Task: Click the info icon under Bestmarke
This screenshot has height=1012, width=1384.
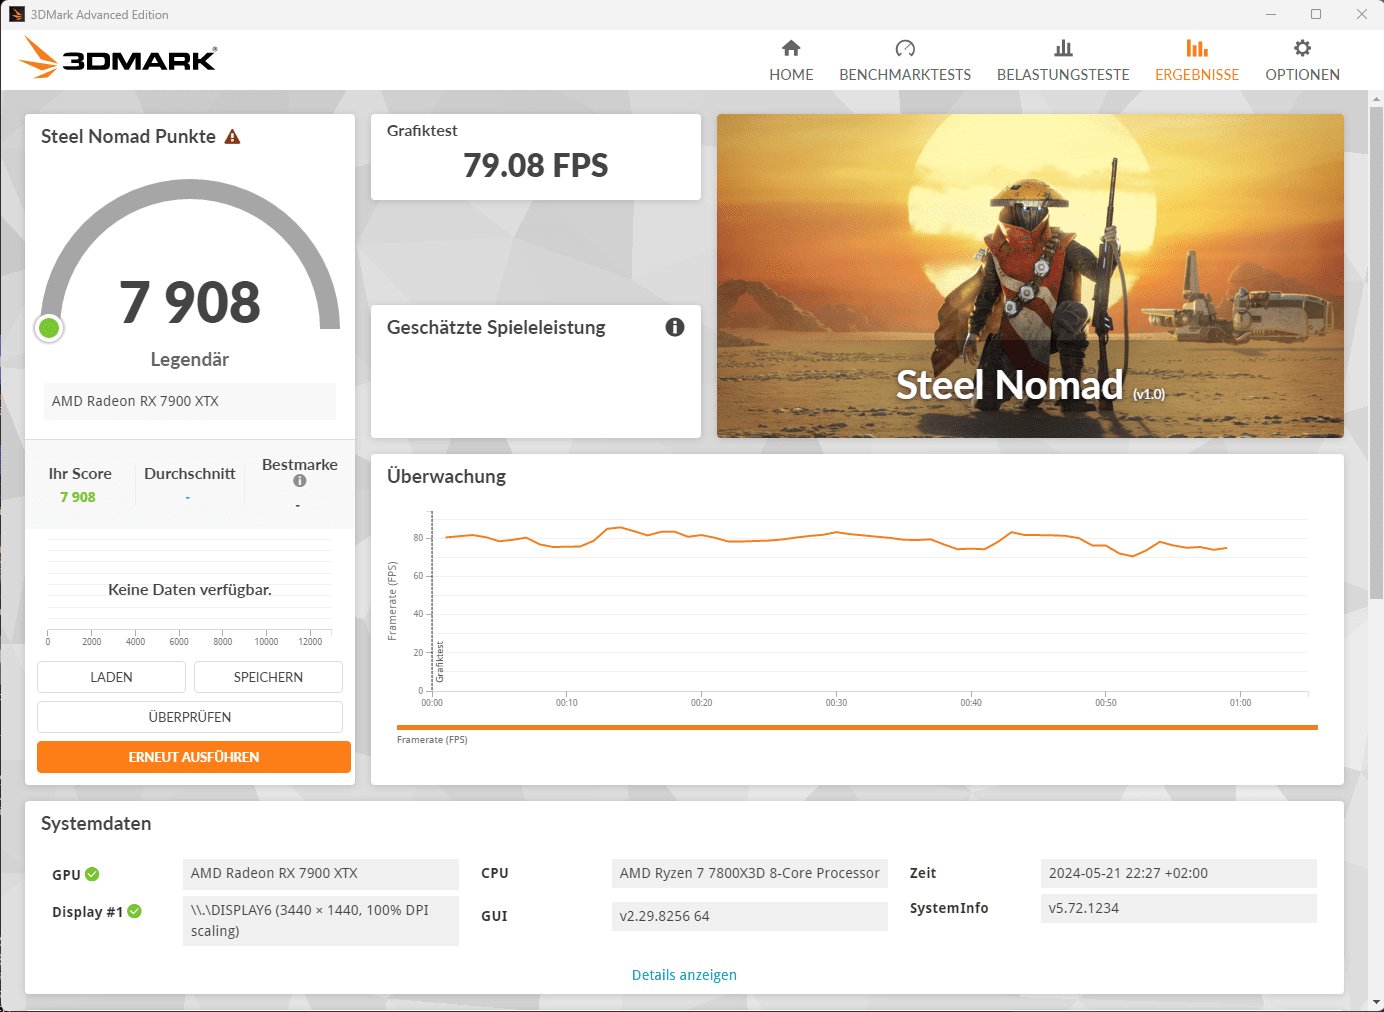Action: [x=300, y=481]
